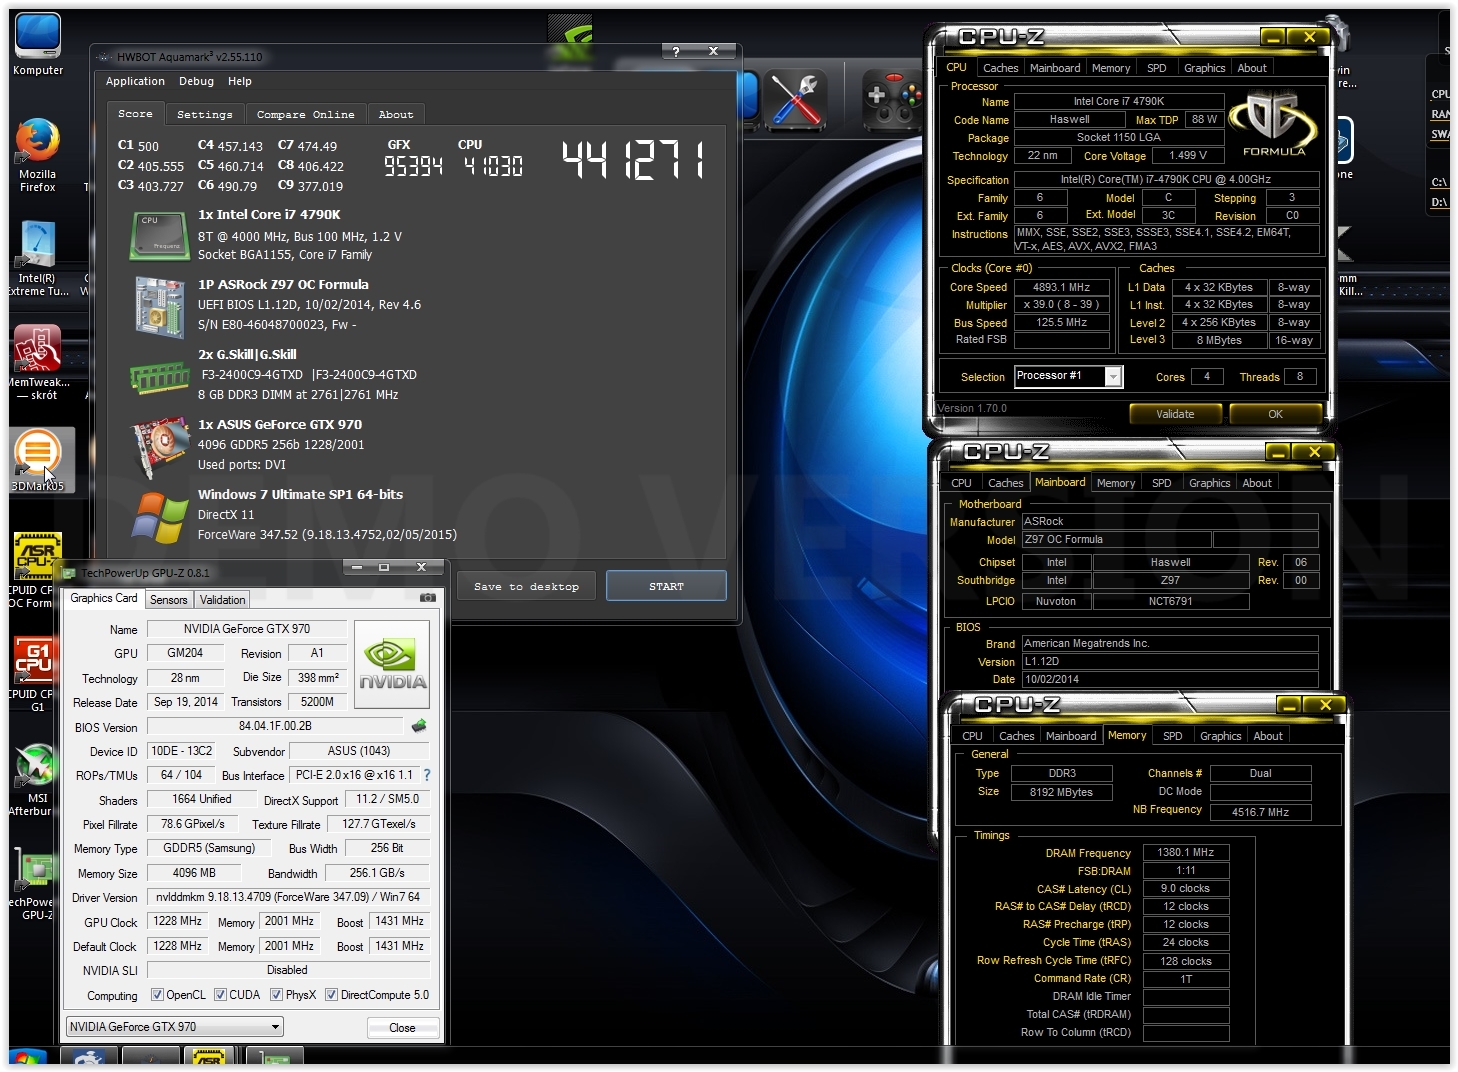The height and width of the screenshot is (1072, 1458).
Task: Click the Close button in GPU-Z
Action: point(402,1027)
